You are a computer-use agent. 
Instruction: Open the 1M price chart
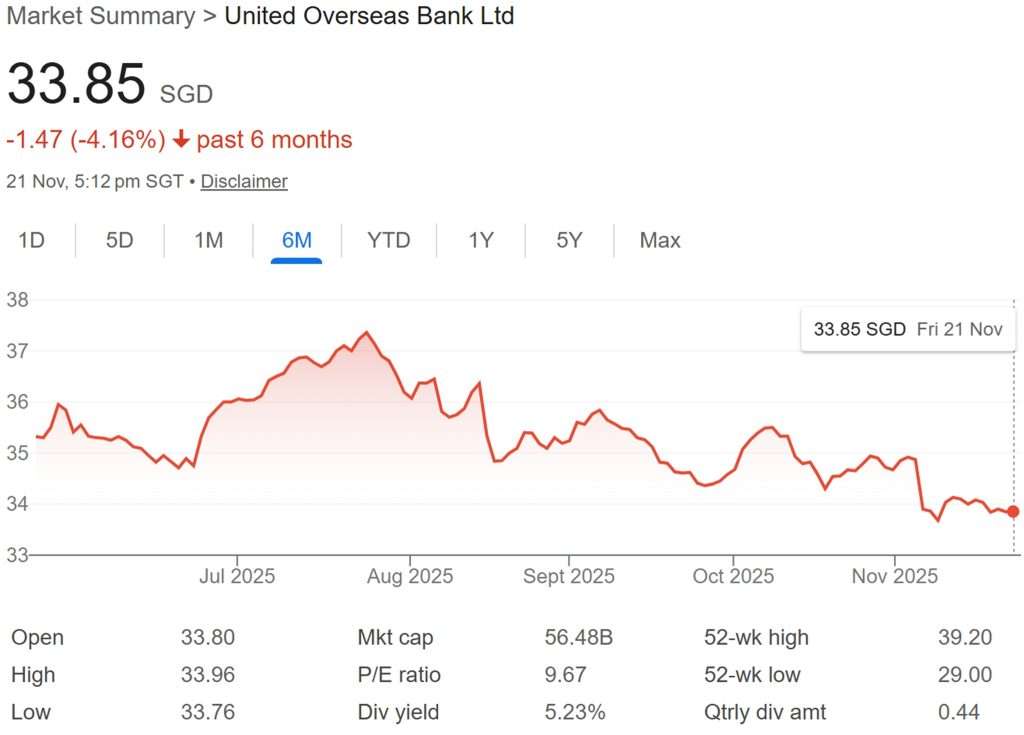tap(207, 240)
